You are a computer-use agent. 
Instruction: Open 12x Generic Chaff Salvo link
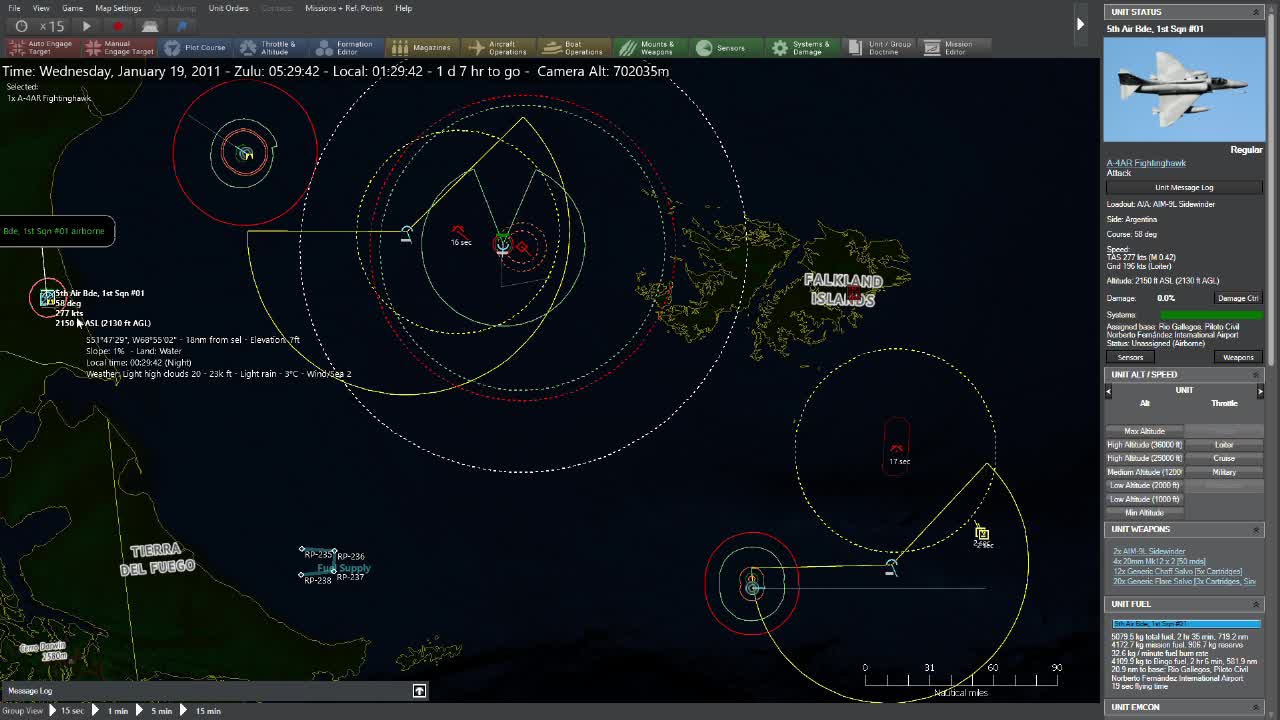[x=1177, y=571]
